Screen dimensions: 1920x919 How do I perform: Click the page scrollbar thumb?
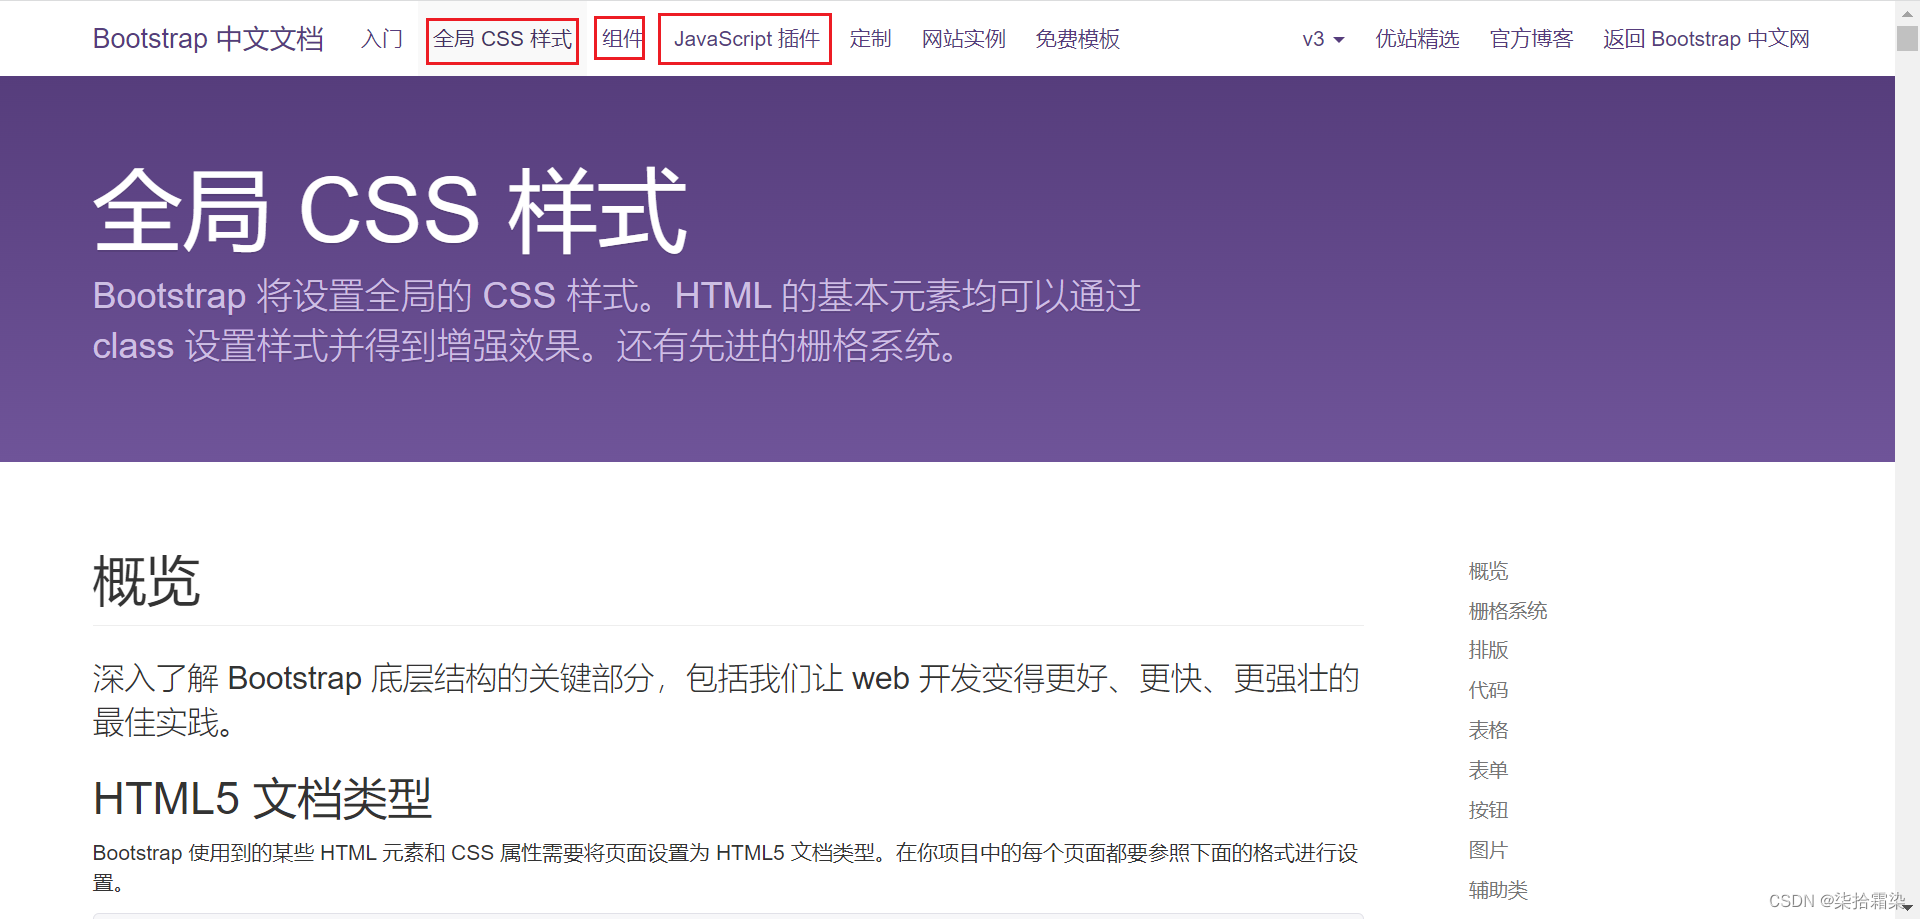coord(1907,38)
